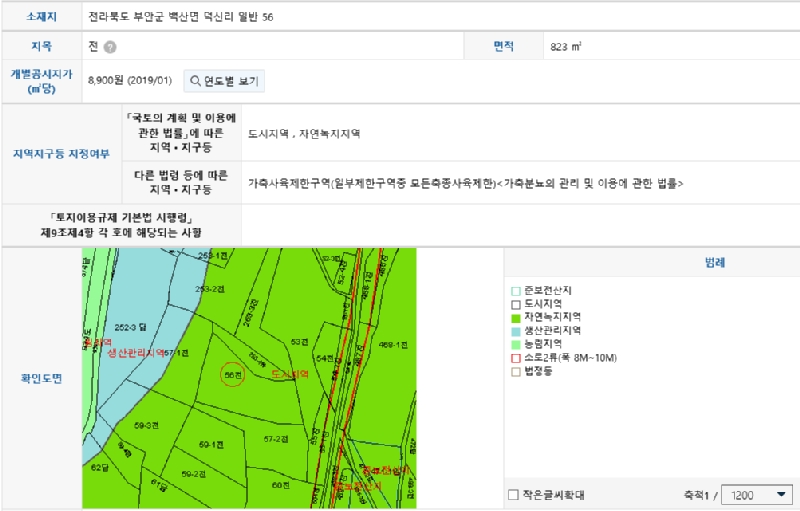Screen dimensions: 800x511
Task: Click parcel 59-2전 on map
Action: click(x=193, y=474)
